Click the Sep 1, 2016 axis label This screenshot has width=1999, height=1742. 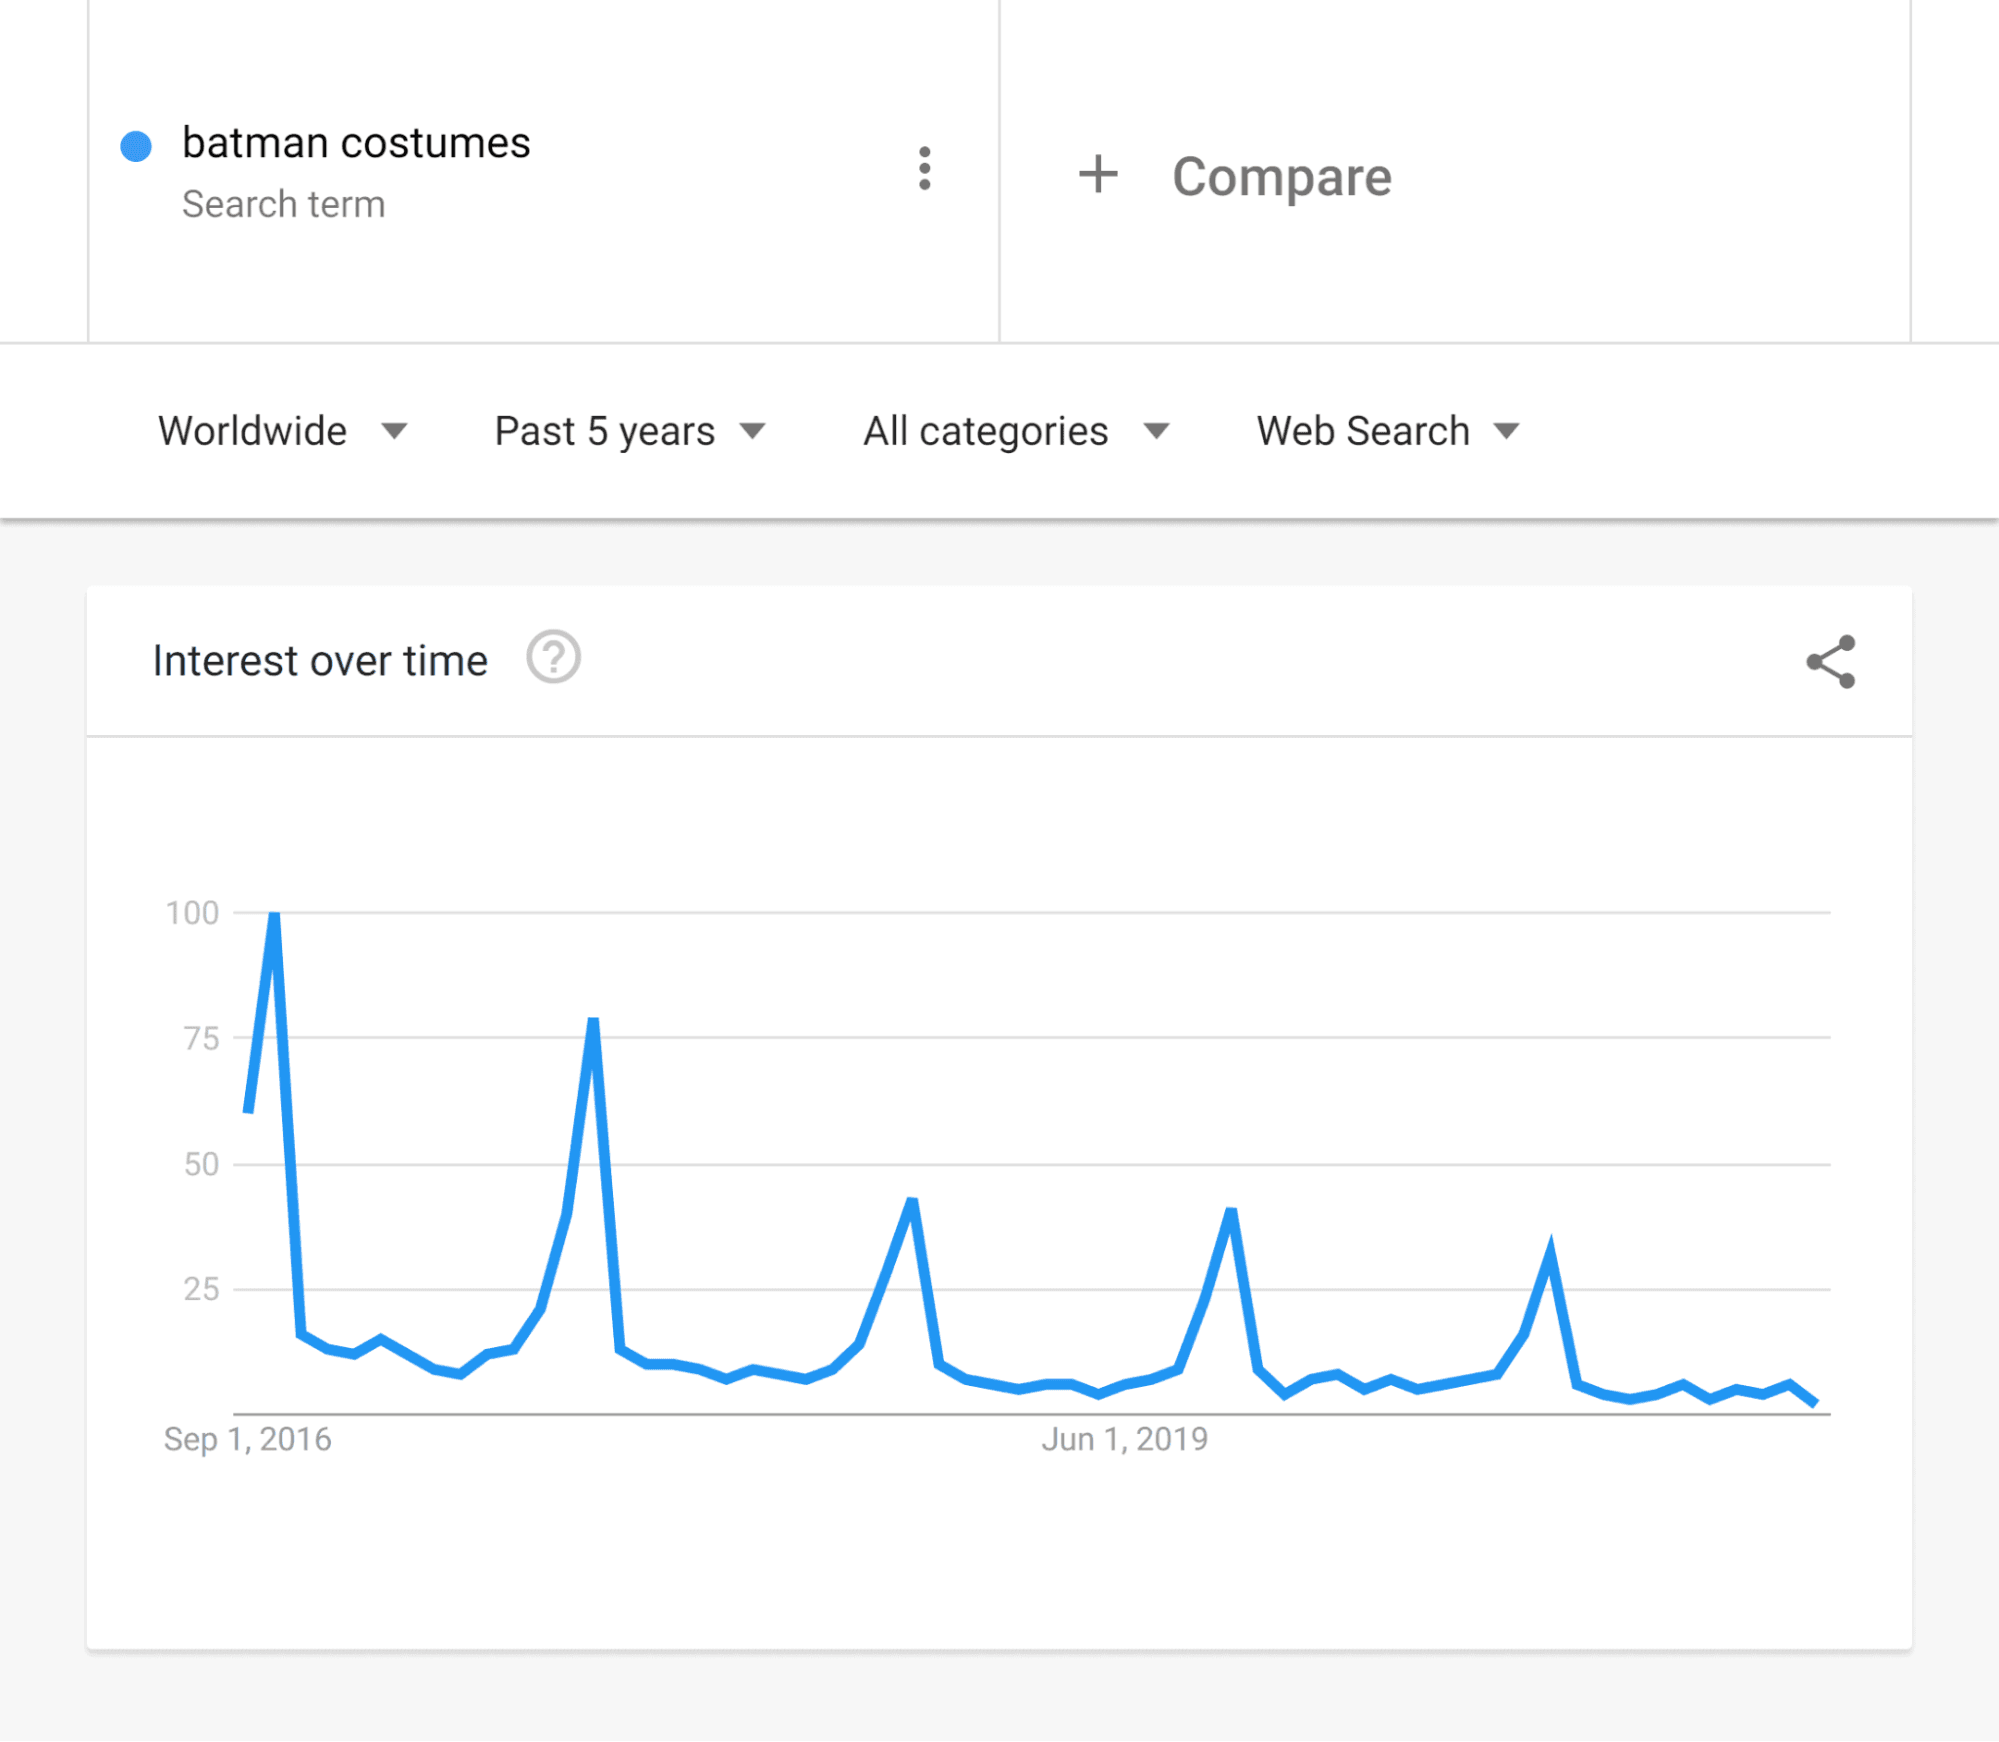pos(247,1439)
